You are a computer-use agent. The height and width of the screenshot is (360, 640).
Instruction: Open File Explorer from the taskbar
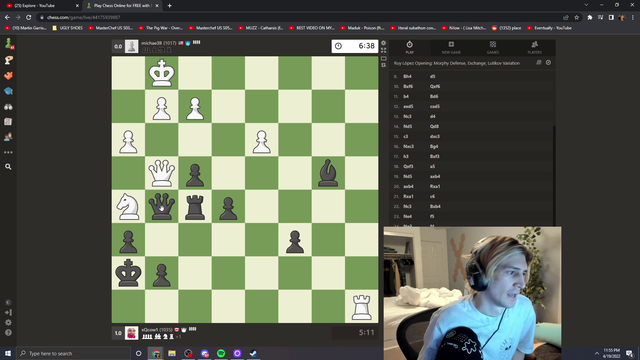click(172, 353)
